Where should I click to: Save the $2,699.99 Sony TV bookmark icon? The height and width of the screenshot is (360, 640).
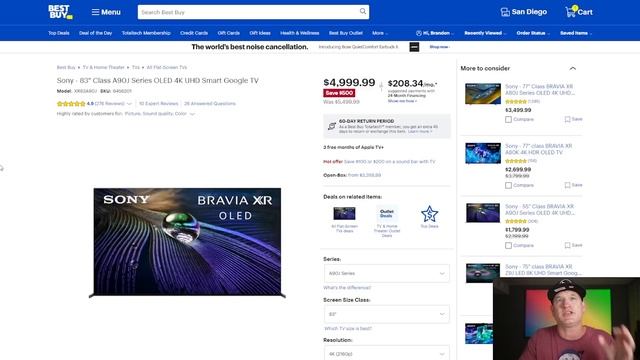(567, 185)
